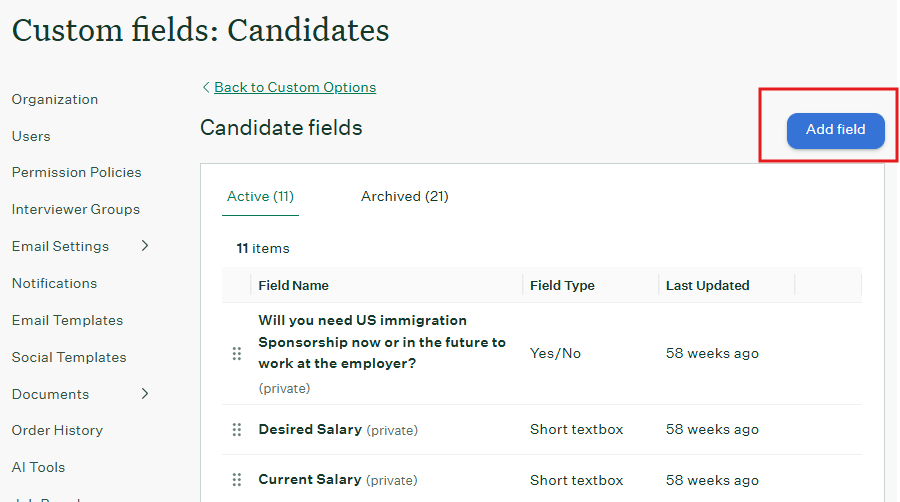Click the back chevron before Custom Options
The height and width of the screenshot is (502, 900).
click(x=206, y=87)
